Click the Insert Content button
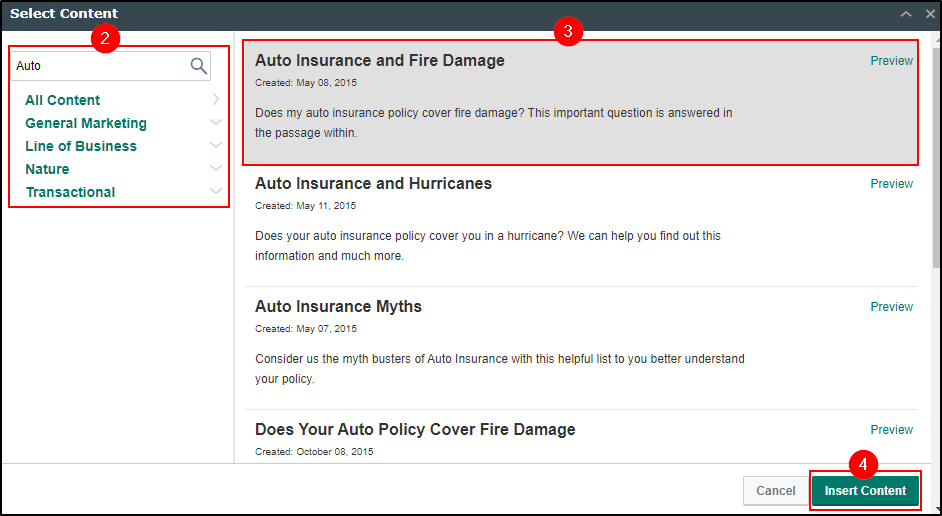 click(865, 491)
